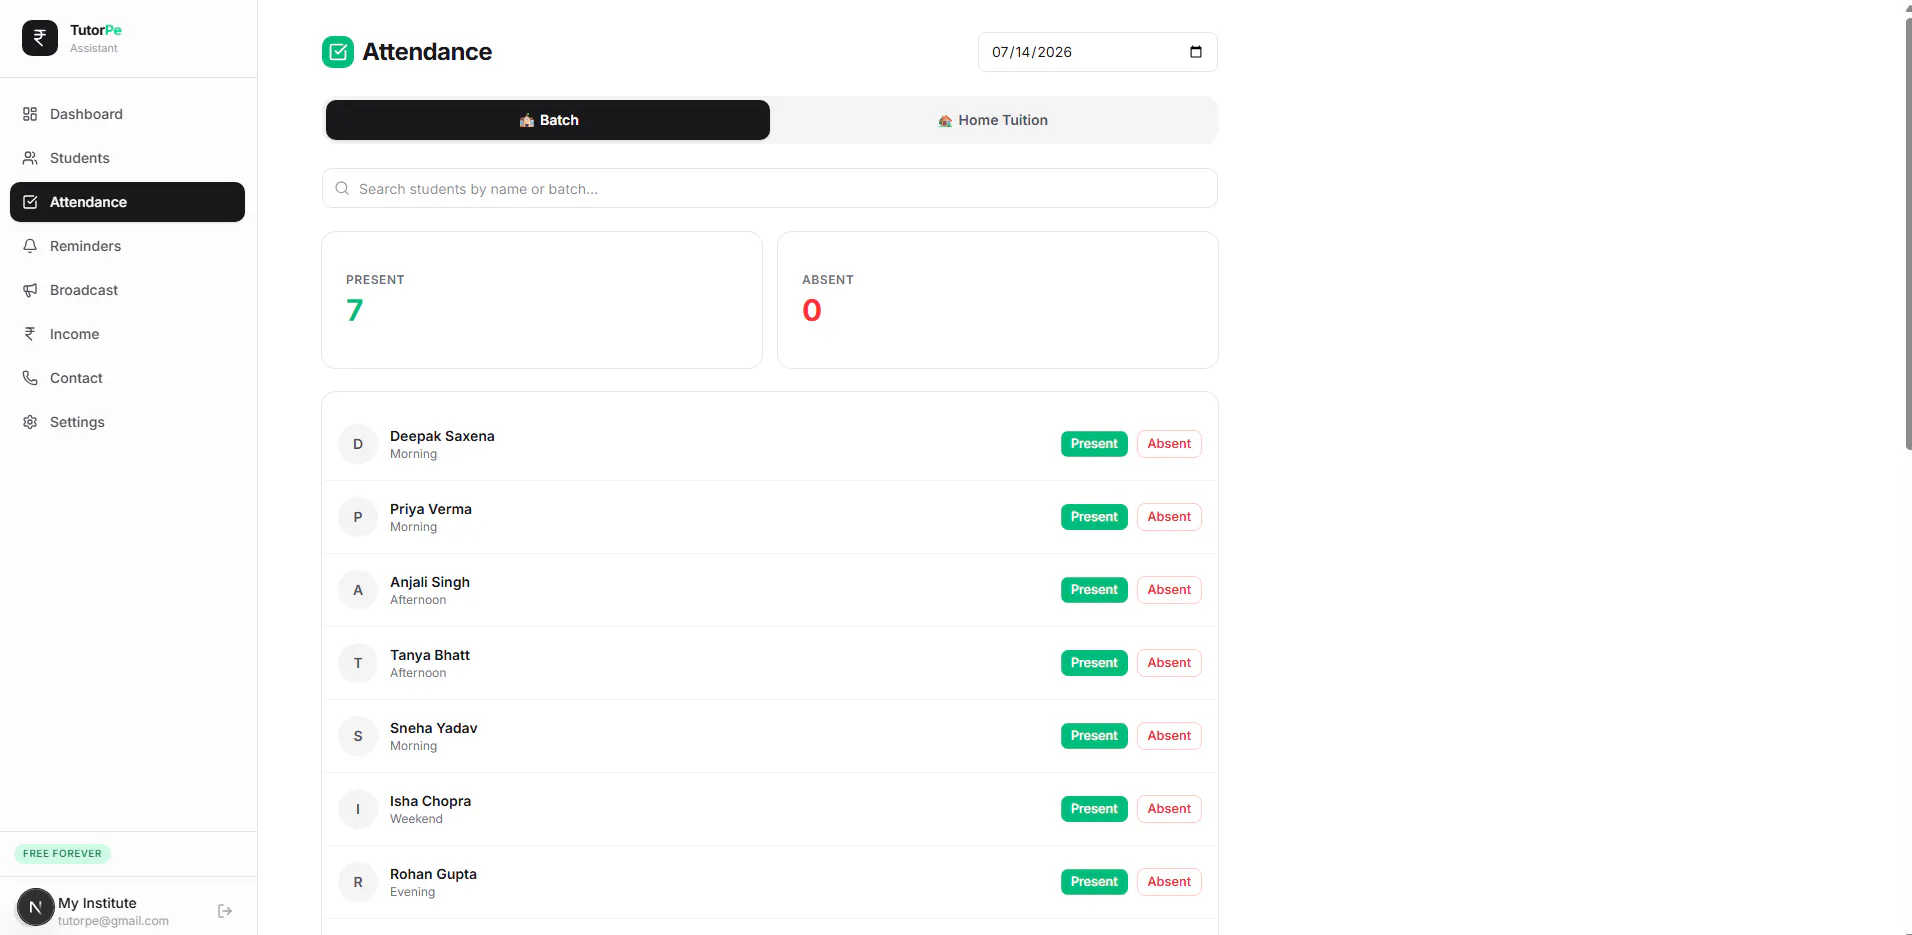Open Reminders section
The width and height of the screenshot is (1912, 935).
[x=127, y=246]
